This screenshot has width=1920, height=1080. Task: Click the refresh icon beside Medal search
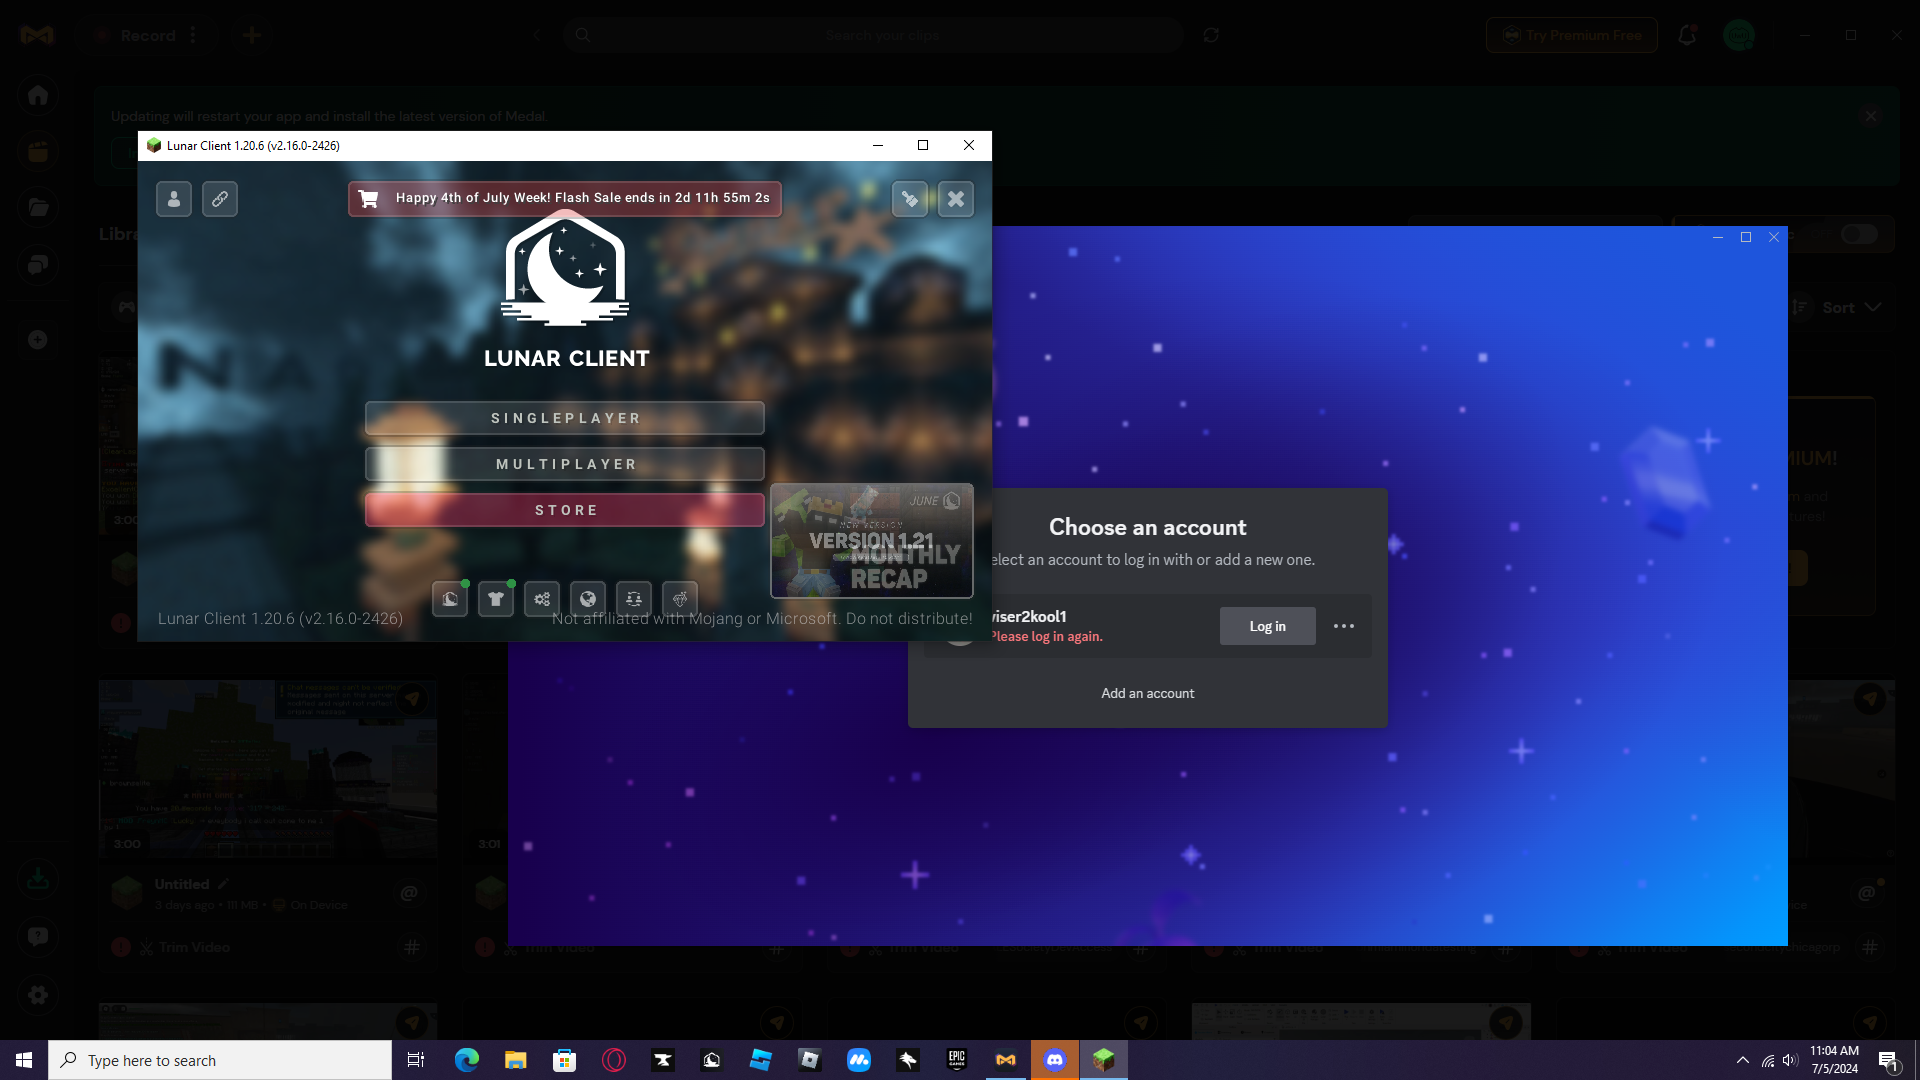tap(1211, 35)
